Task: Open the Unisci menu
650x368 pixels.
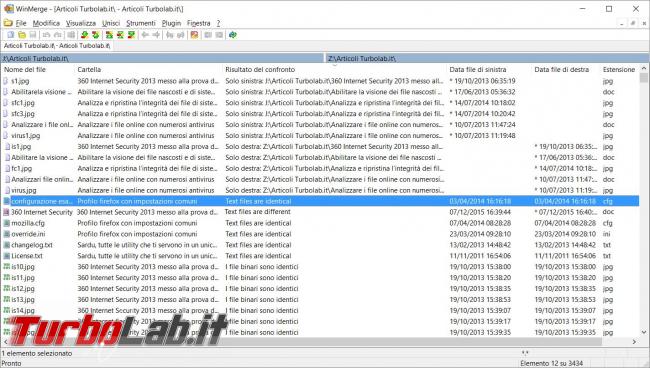Action: [x=111, y=23]
